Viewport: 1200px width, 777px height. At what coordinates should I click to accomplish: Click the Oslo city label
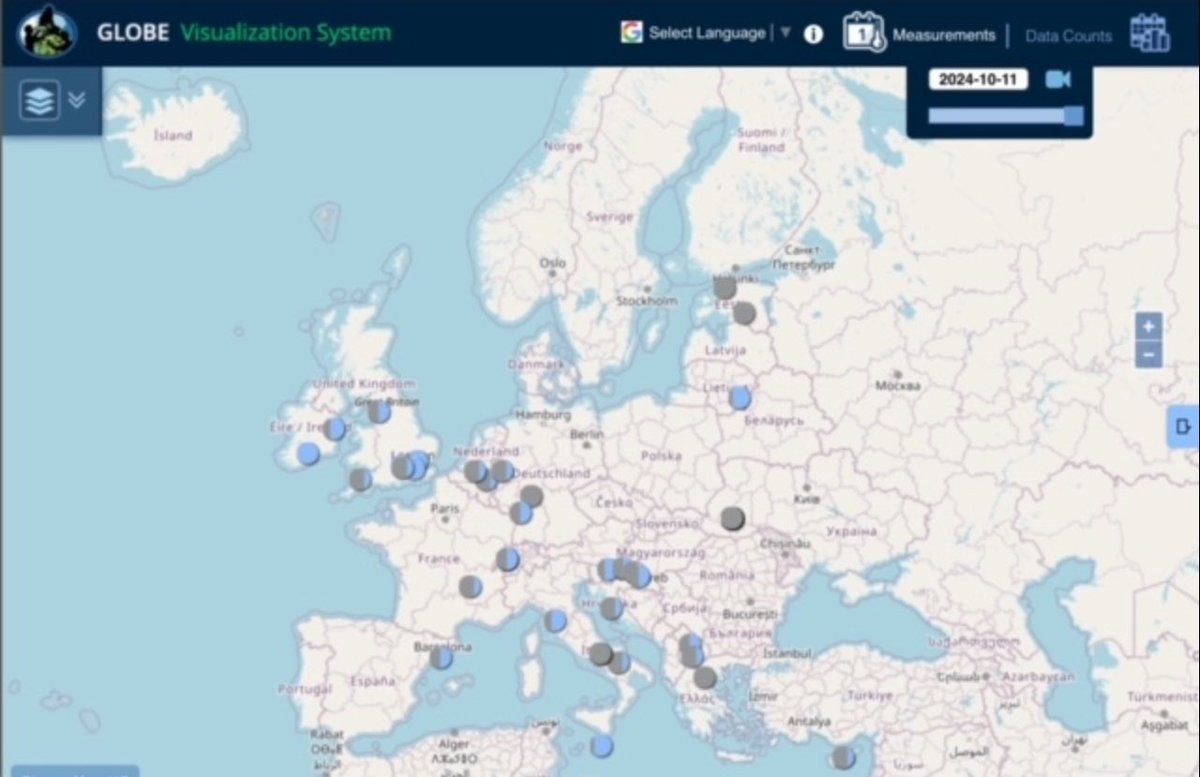click(x=553, y=263)
